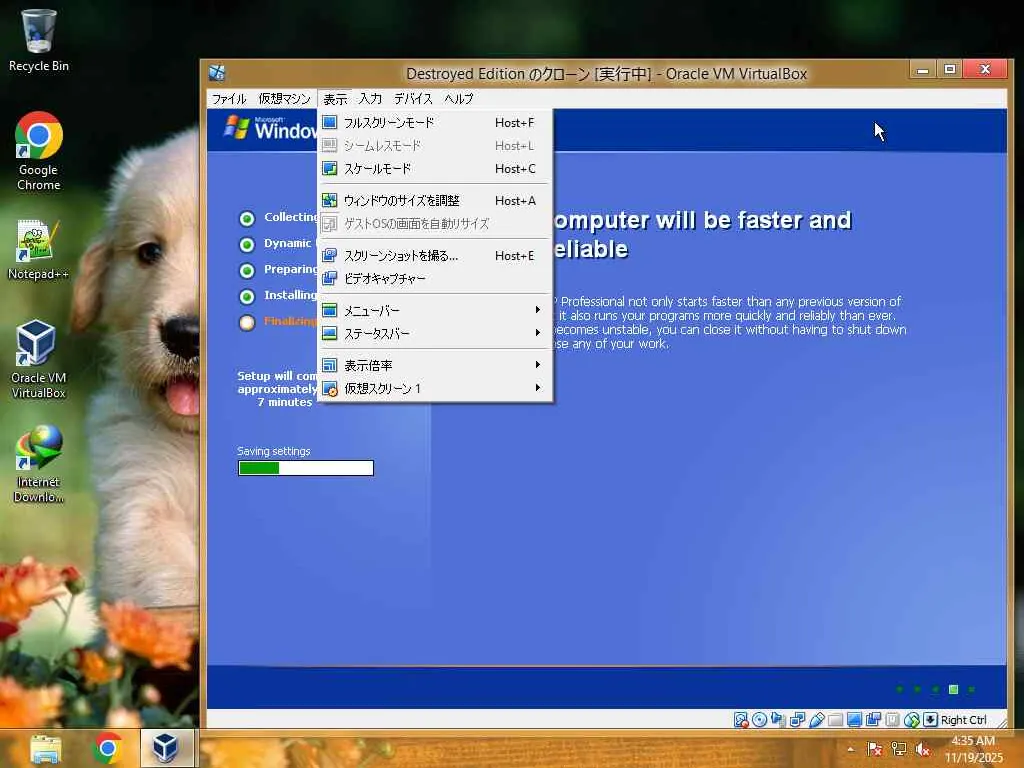Minimize the VirtualBox window
Viewport: 1024px width, 768px height.
(923, 69)
